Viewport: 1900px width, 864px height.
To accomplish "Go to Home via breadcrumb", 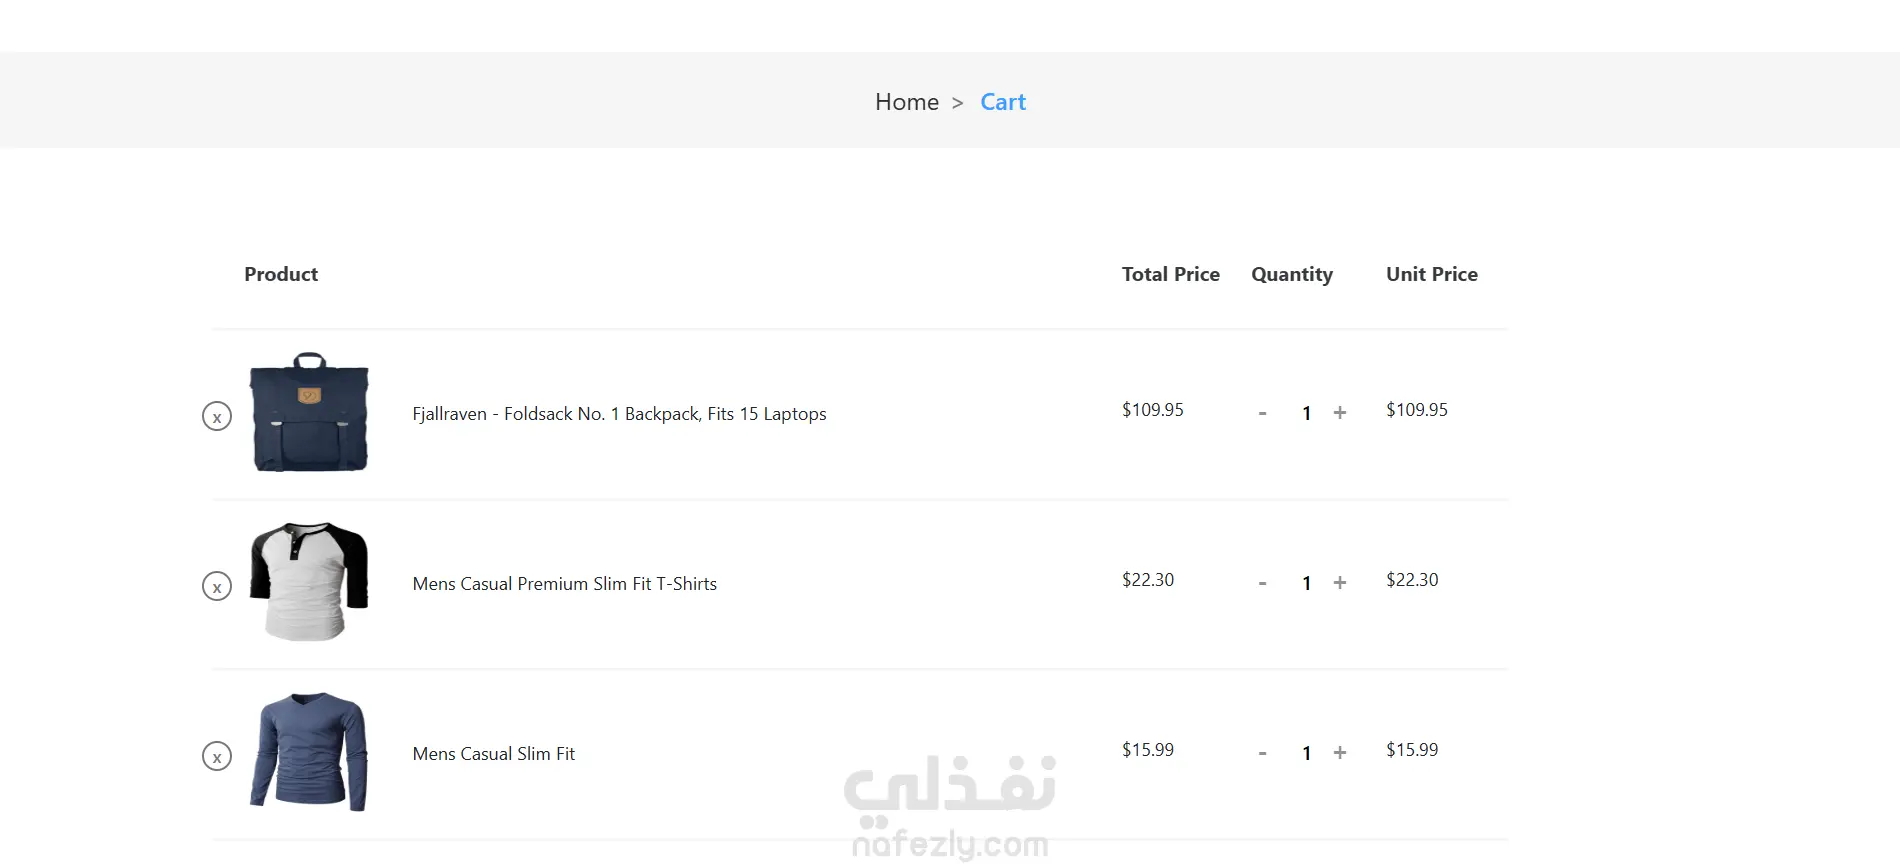I will coord(907,102).
